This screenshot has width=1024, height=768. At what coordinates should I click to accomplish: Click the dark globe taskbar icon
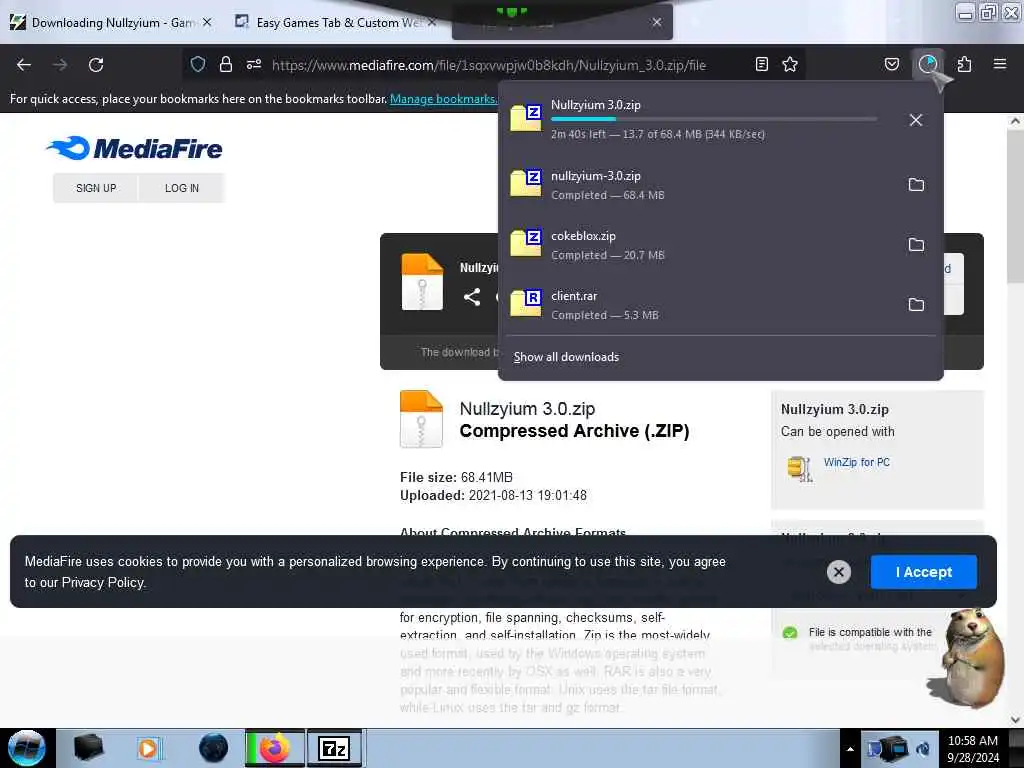[214, 748]
